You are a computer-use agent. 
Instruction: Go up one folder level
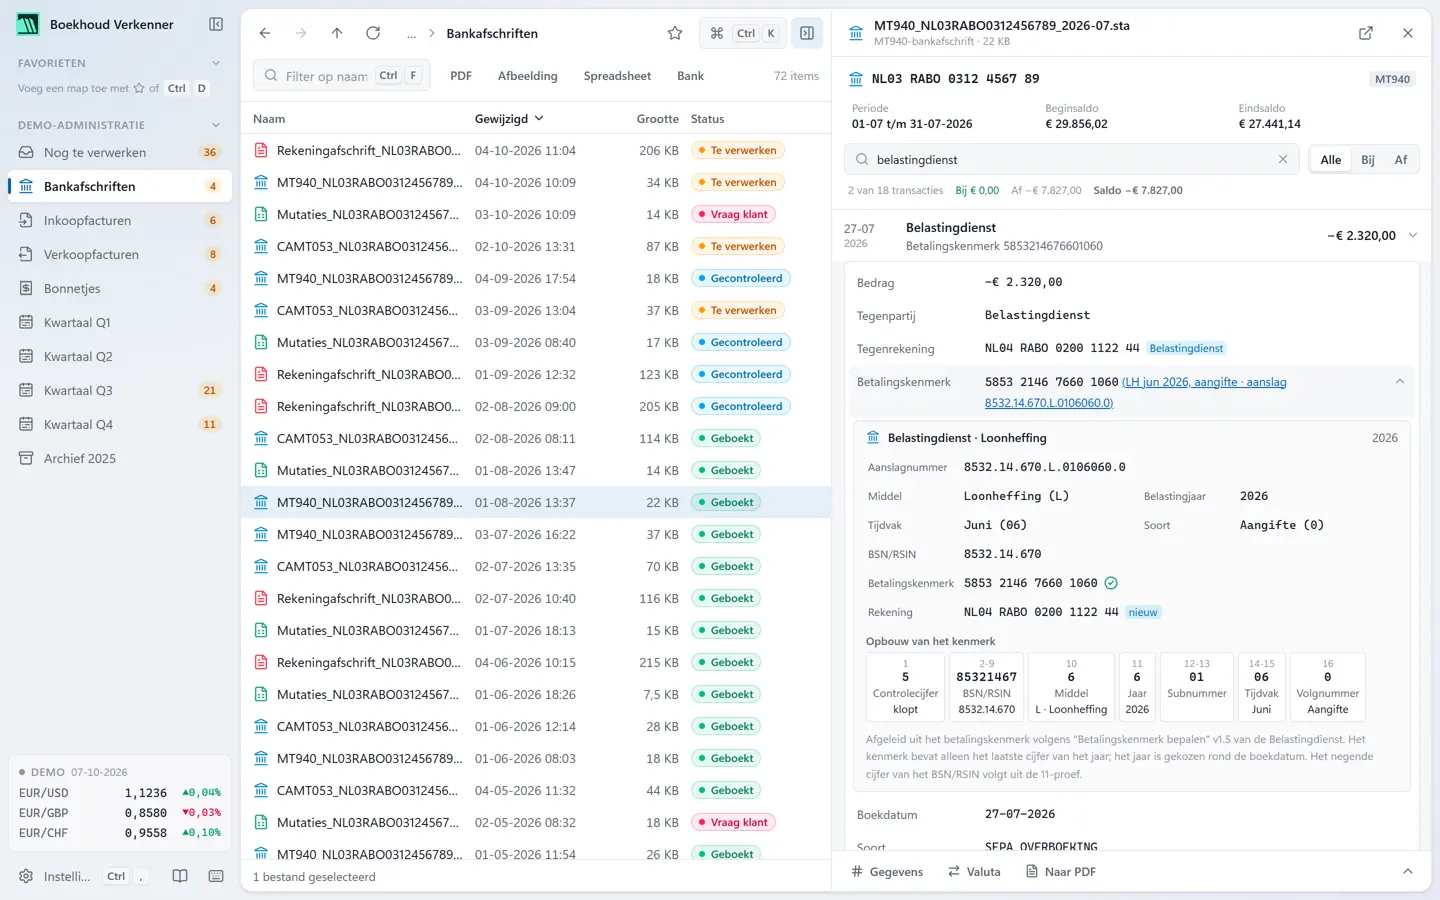point(337,33)
